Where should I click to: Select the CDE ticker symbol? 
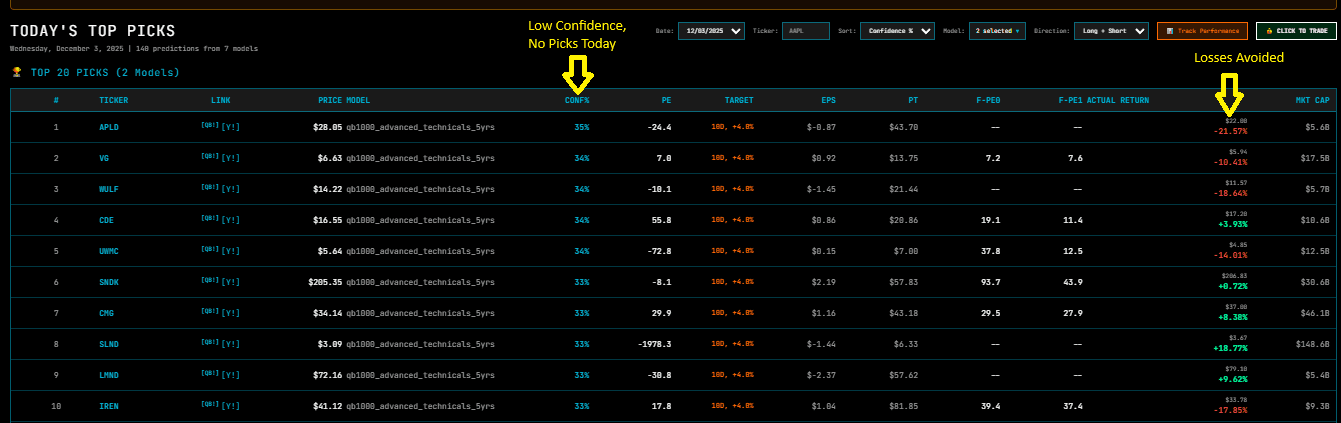tap(106, 220)
